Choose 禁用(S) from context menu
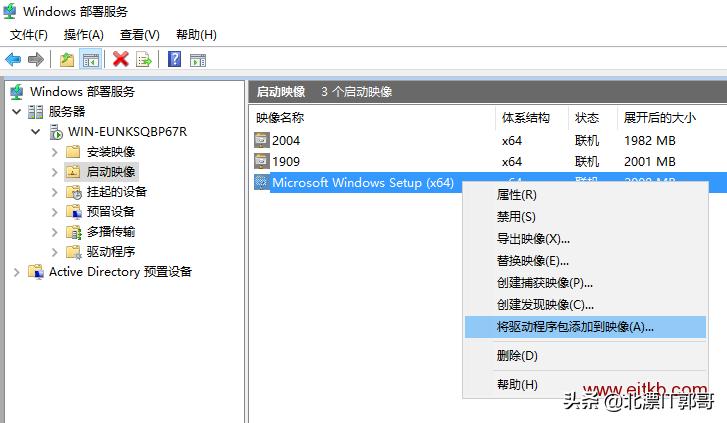This screenshot has height=423, width=727. 585,217
